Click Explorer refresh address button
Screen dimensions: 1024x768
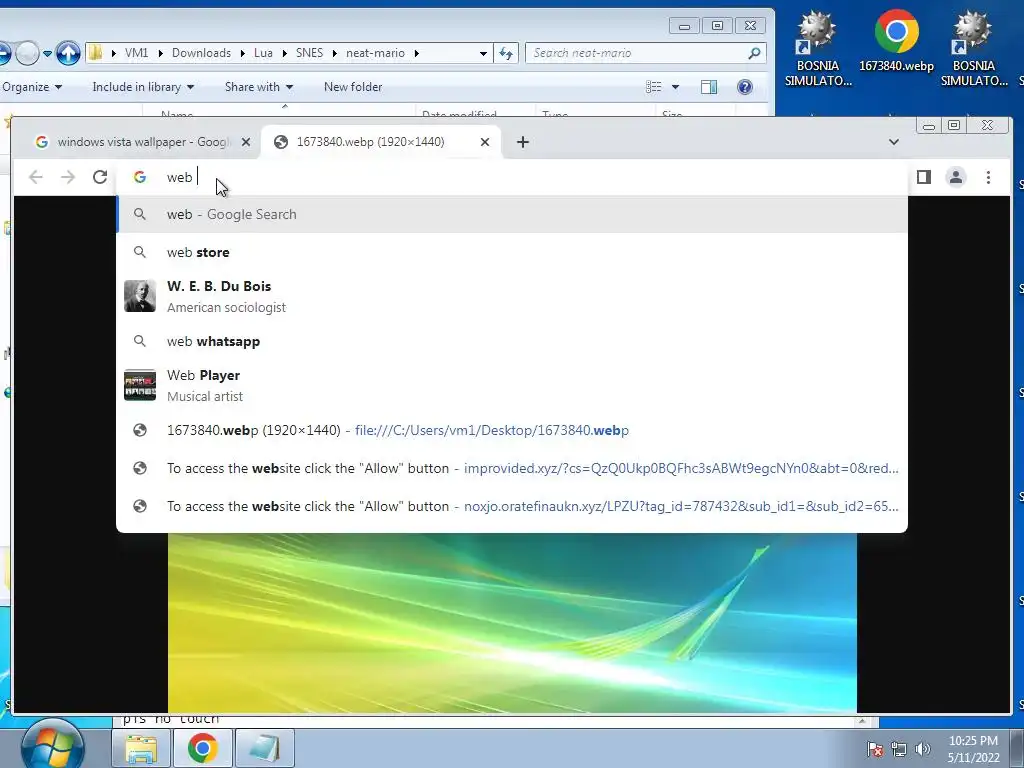point(505,53)
